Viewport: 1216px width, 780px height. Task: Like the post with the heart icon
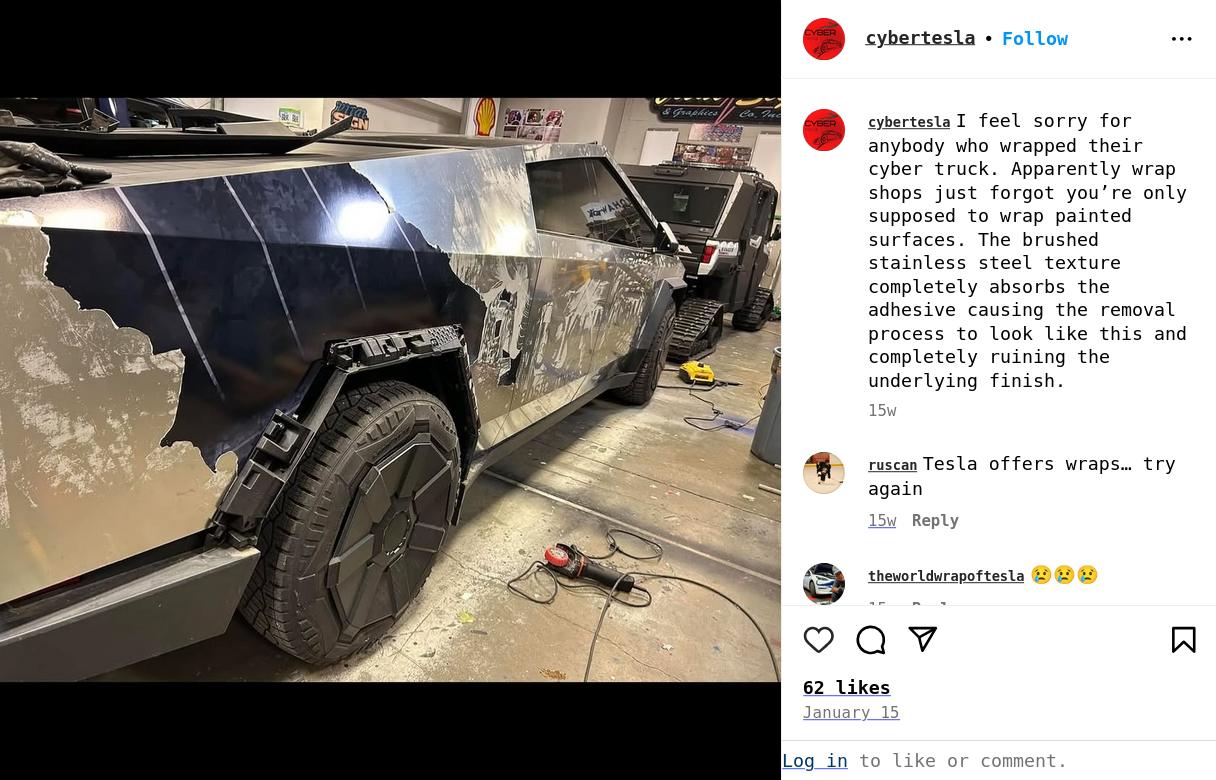coord(818,640)
